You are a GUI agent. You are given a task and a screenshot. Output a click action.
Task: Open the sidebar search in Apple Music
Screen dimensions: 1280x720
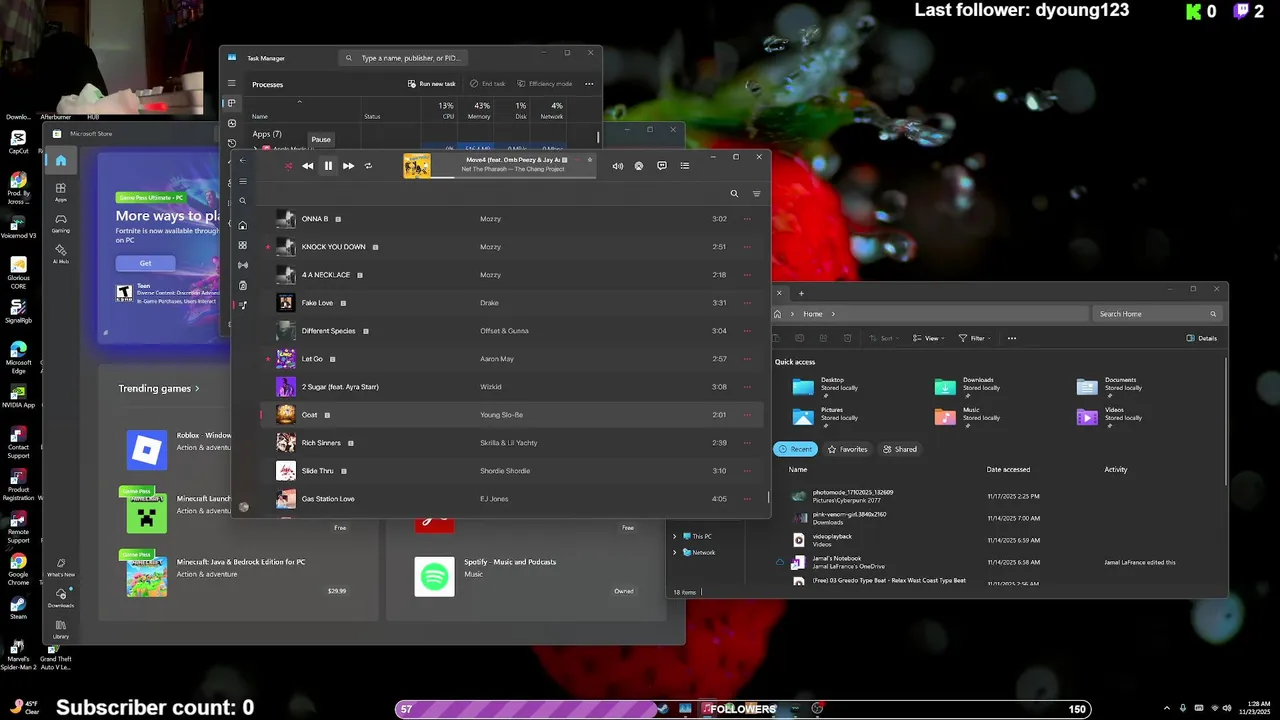click(243, 201)
